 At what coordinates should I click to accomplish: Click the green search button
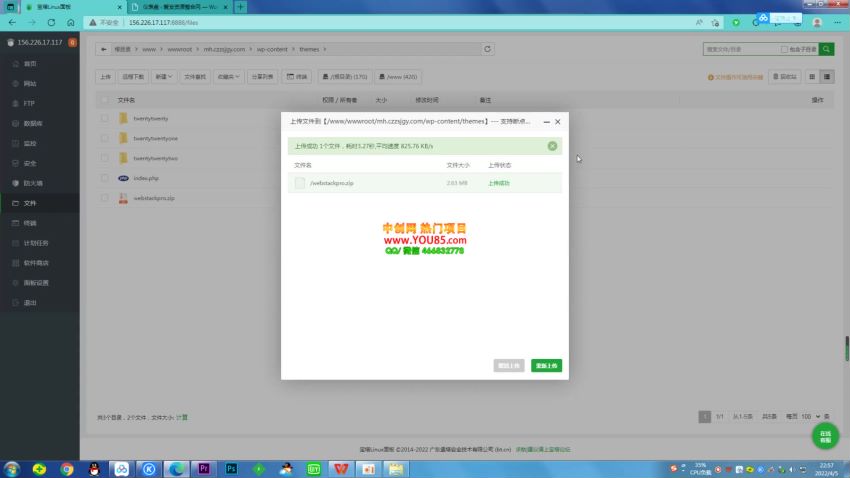tap(827, 48)
